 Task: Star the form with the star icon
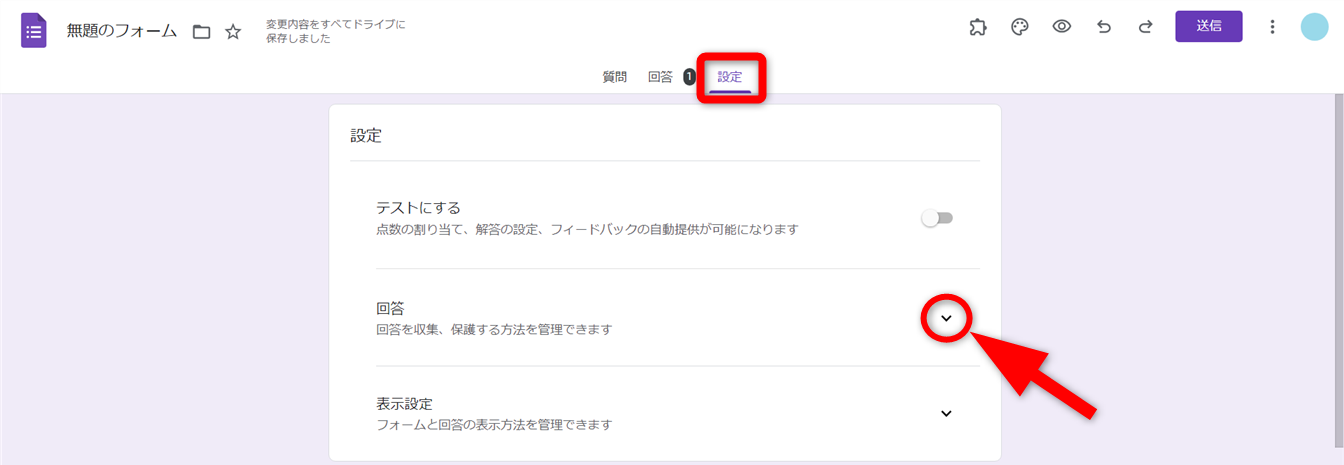click(233, 32)
